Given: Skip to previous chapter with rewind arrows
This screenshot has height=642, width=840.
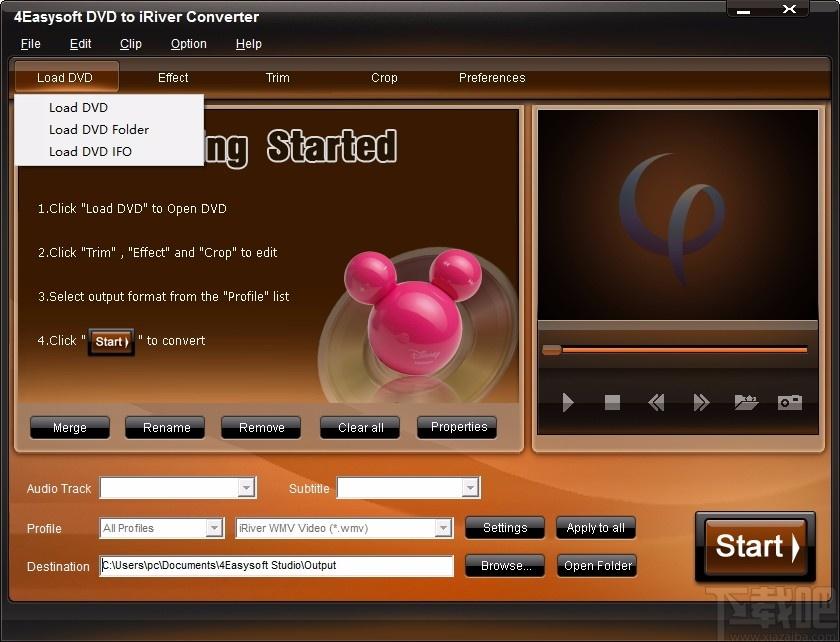Looking at the screenshot, I should 656,402.
